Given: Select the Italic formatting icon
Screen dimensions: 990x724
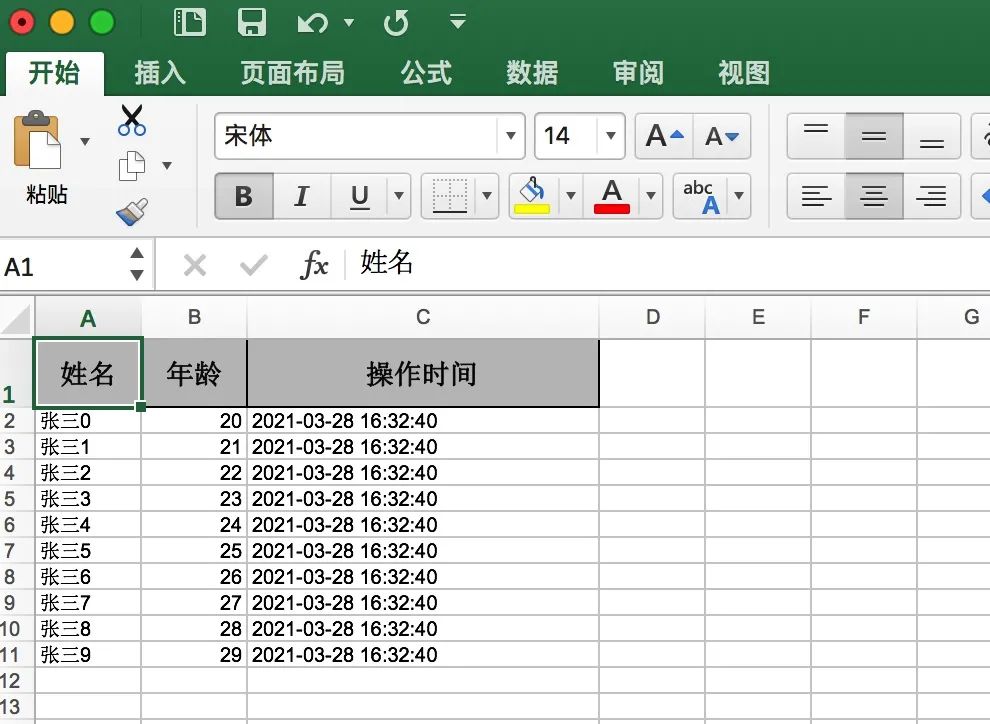Looking at the screenshot, I should point(301,196).
